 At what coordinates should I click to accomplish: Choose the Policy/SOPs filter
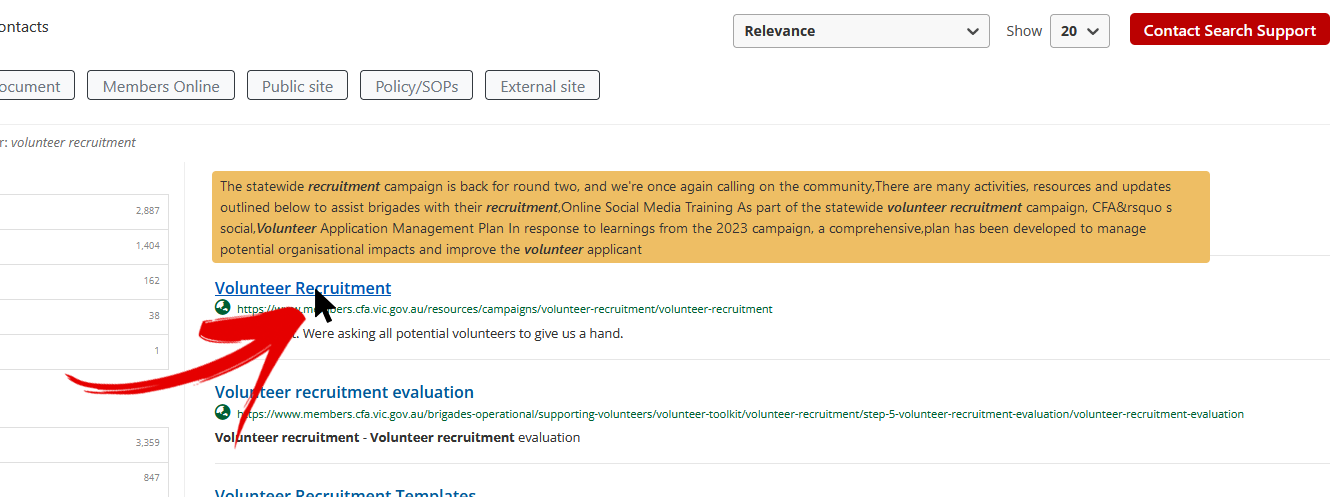pos(416,86)
